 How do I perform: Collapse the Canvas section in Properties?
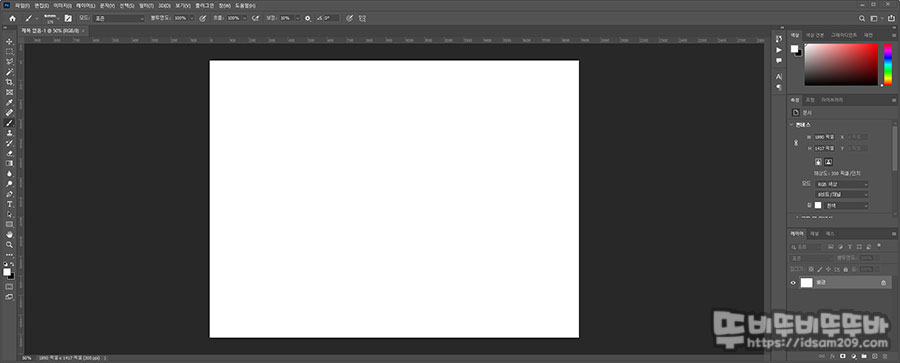coord(792,125)
